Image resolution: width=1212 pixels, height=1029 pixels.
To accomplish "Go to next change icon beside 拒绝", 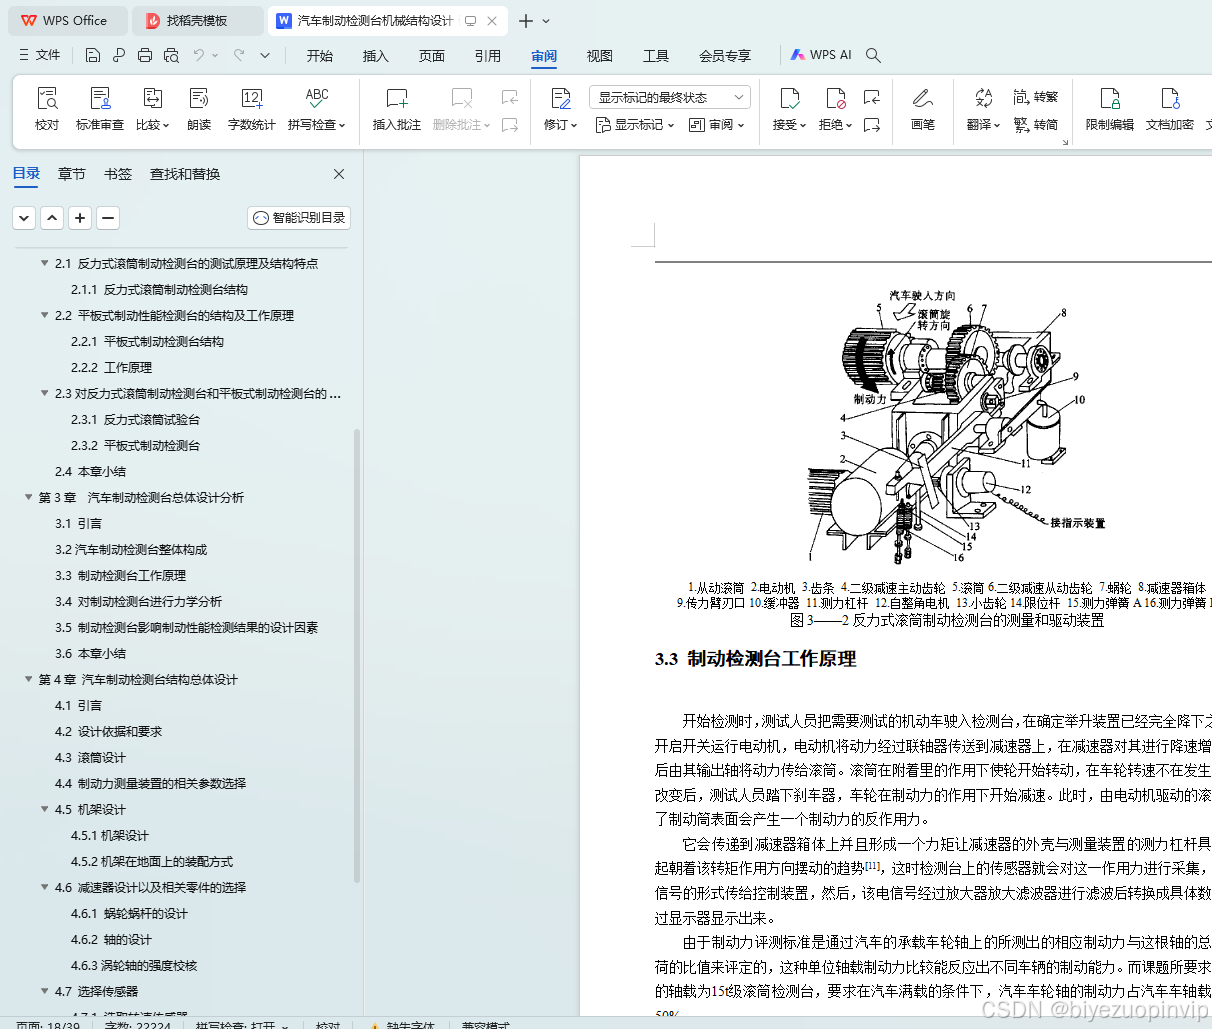I will pyautogui.click(x=872, y=124).
